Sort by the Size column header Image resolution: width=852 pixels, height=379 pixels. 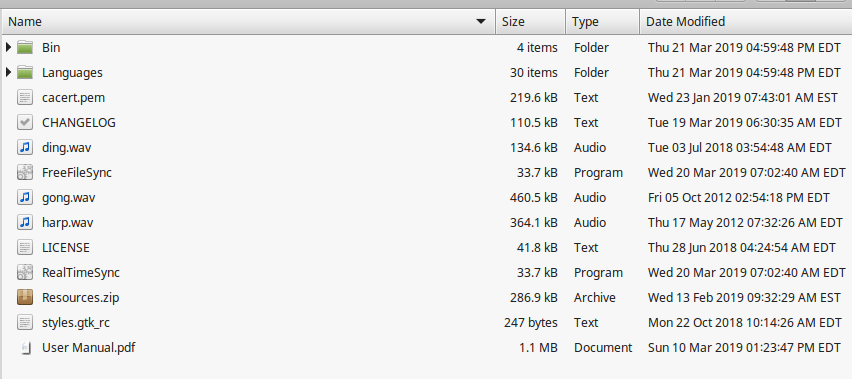pyautogui.click(x=530, y=22)
